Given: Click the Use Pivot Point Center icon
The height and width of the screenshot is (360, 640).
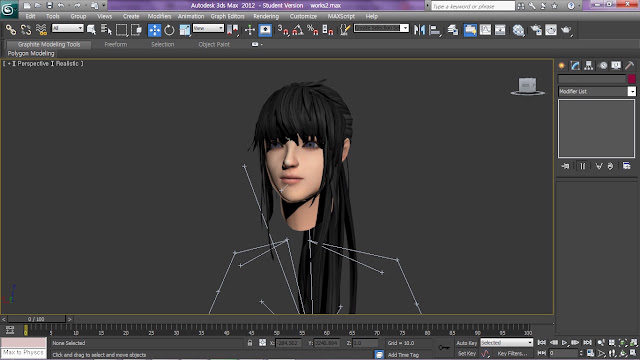Looking at the screenshot, I should coord(232,30).
